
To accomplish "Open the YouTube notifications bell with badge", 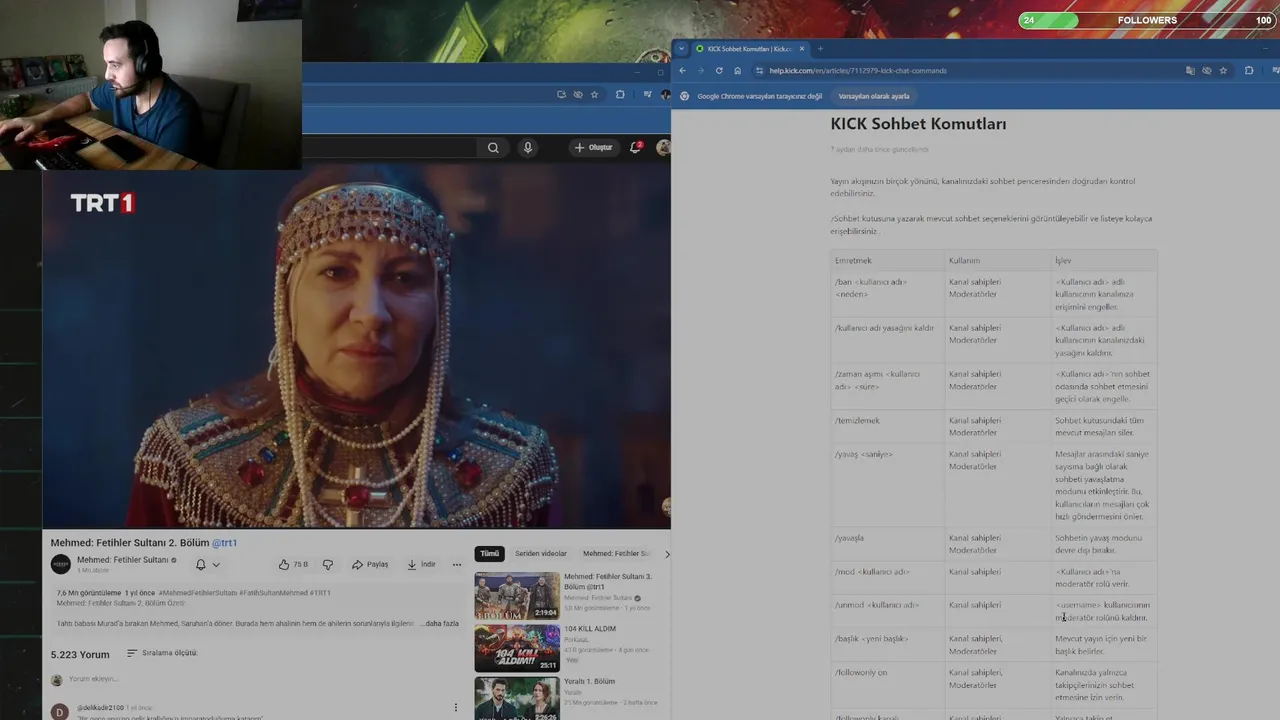I will pos(635,147).
